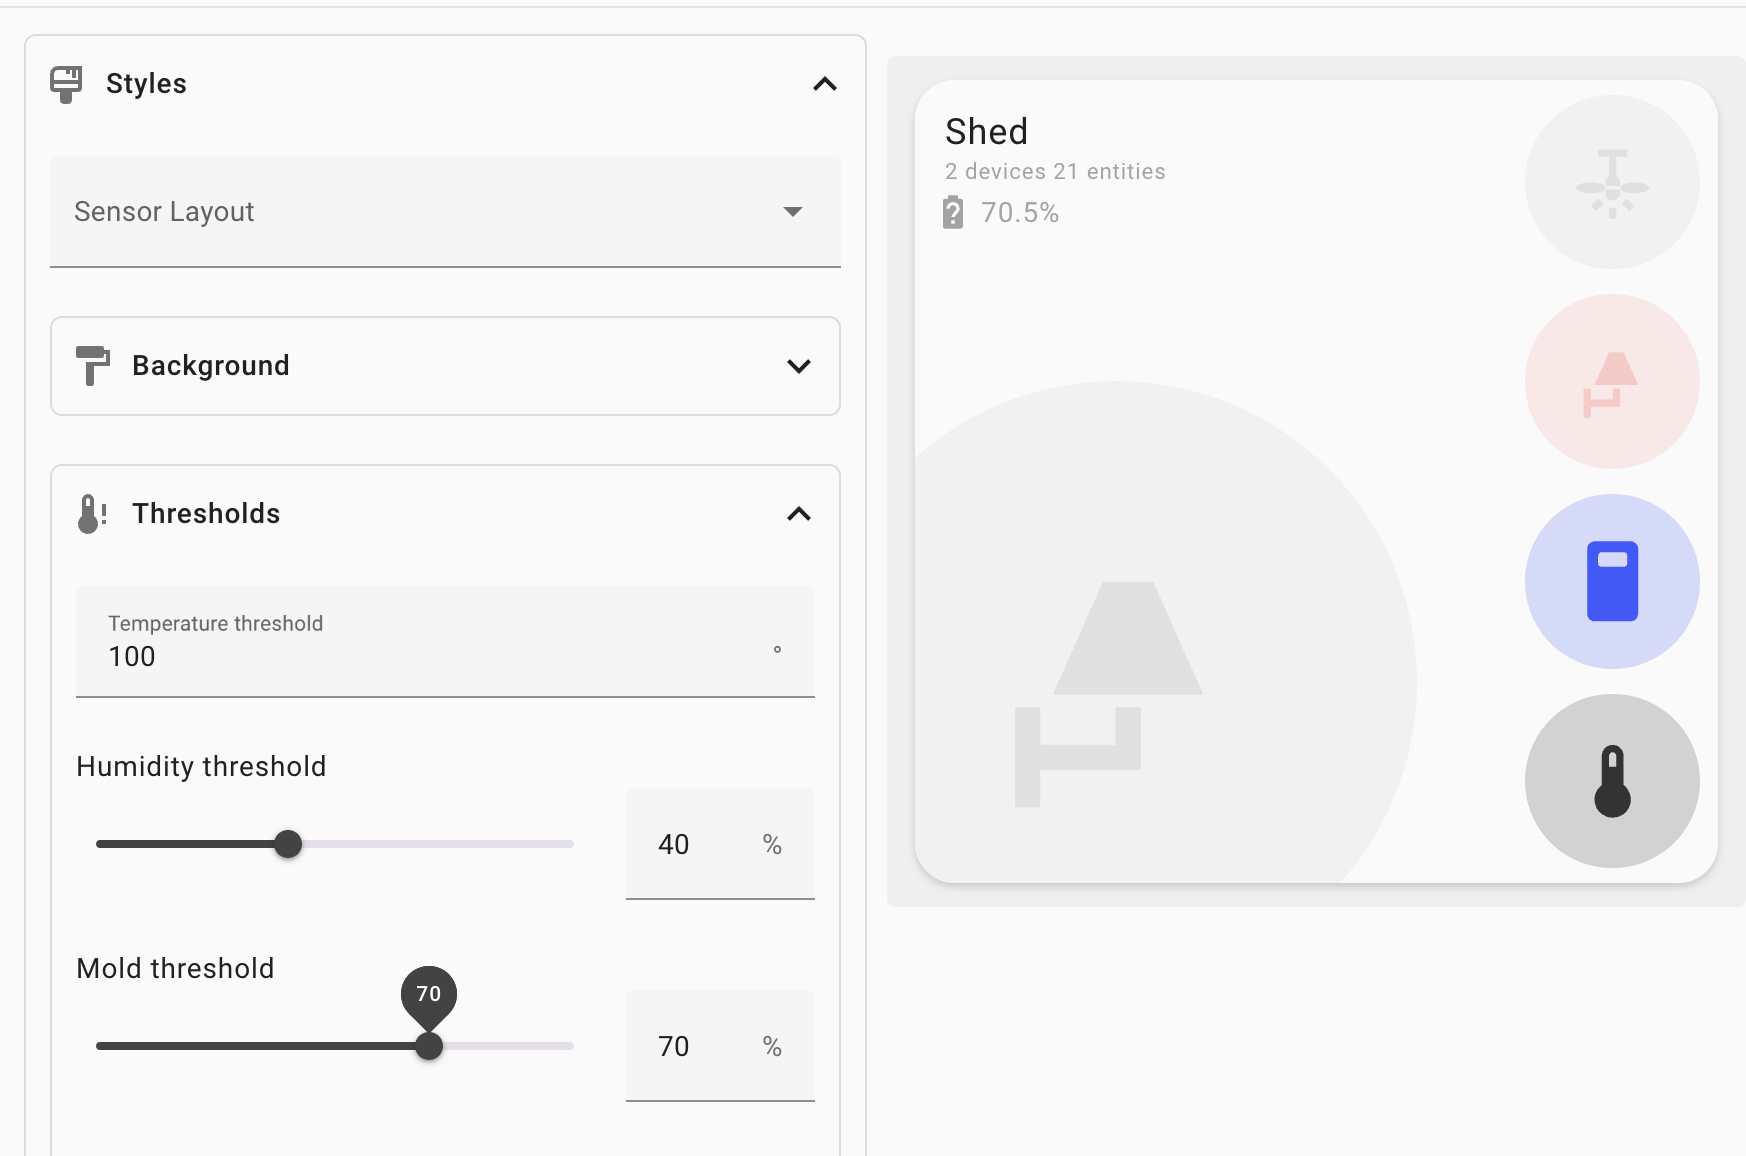Click the Styles paint brush icon
Viewport: 1746px width, 1156px height.
point(66,84)
